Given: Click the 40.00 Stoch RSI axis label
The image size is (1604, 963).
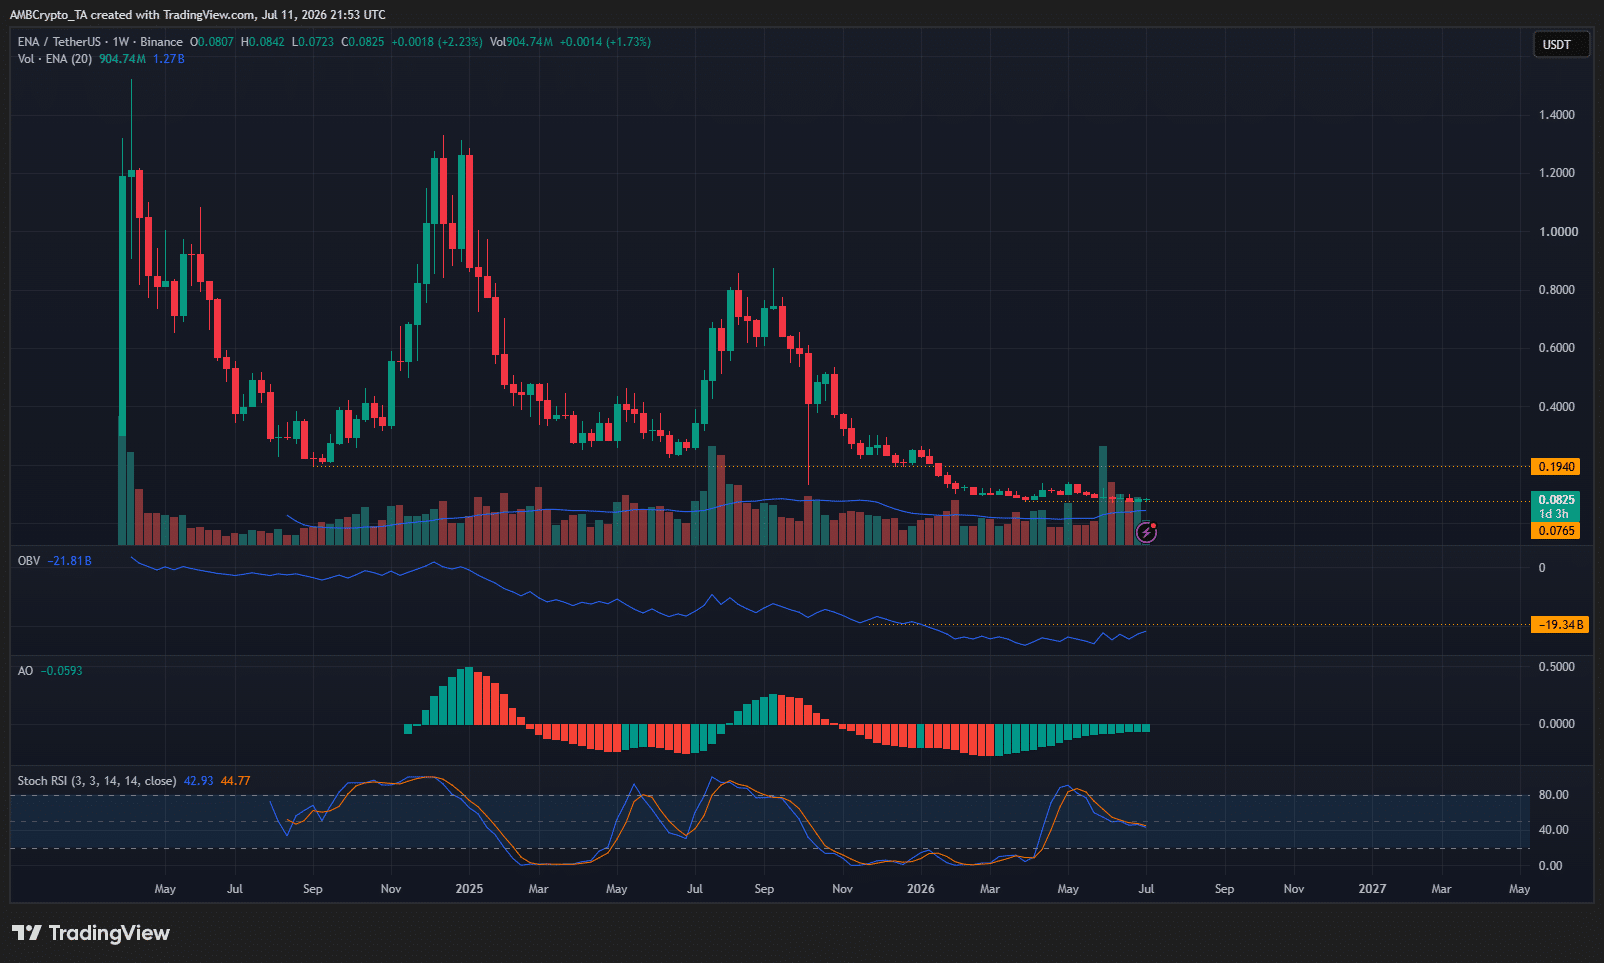Looking at the screenshot, I should click(x=1554, y=830).
